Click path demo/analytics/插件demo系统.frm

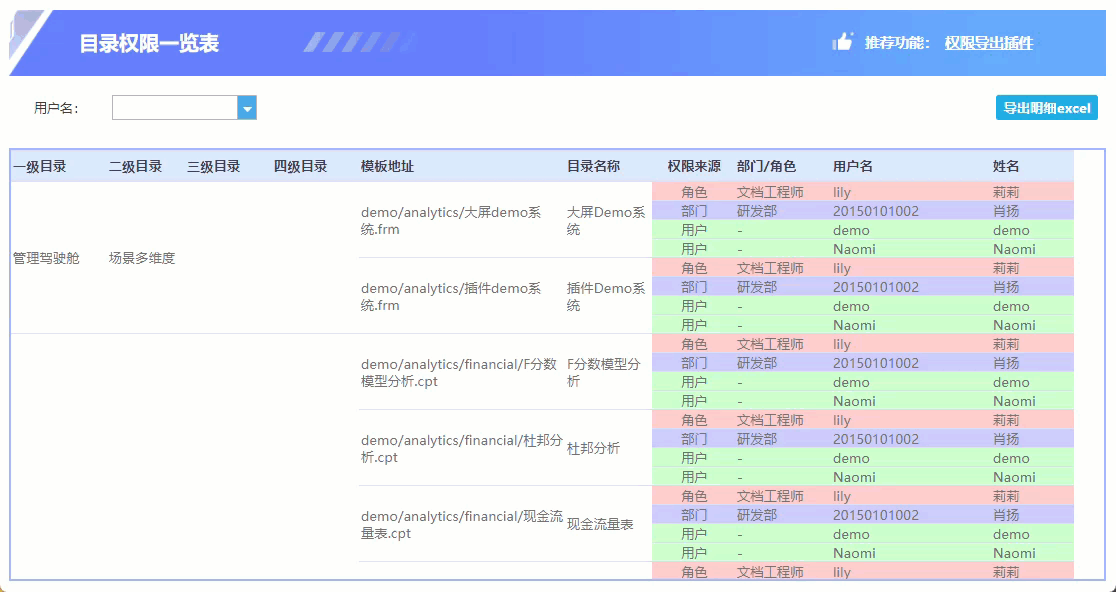(x=451, y=297)
